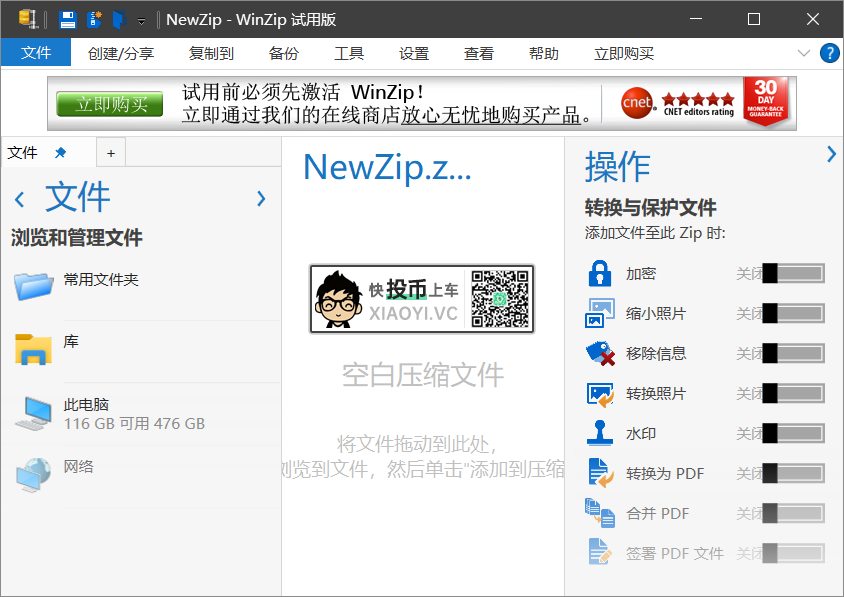The height and width of the screenshot is (597, 844).
Task: Open the 备份 tab
Action: tap(284, 53)
